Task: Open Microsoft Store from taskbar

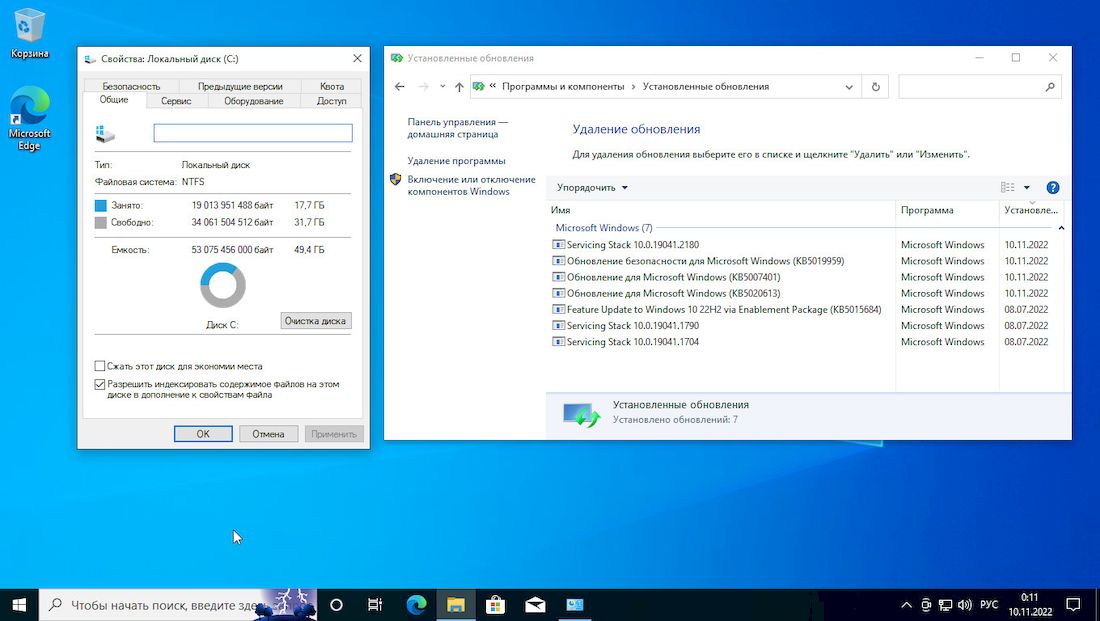Action: 495,604
